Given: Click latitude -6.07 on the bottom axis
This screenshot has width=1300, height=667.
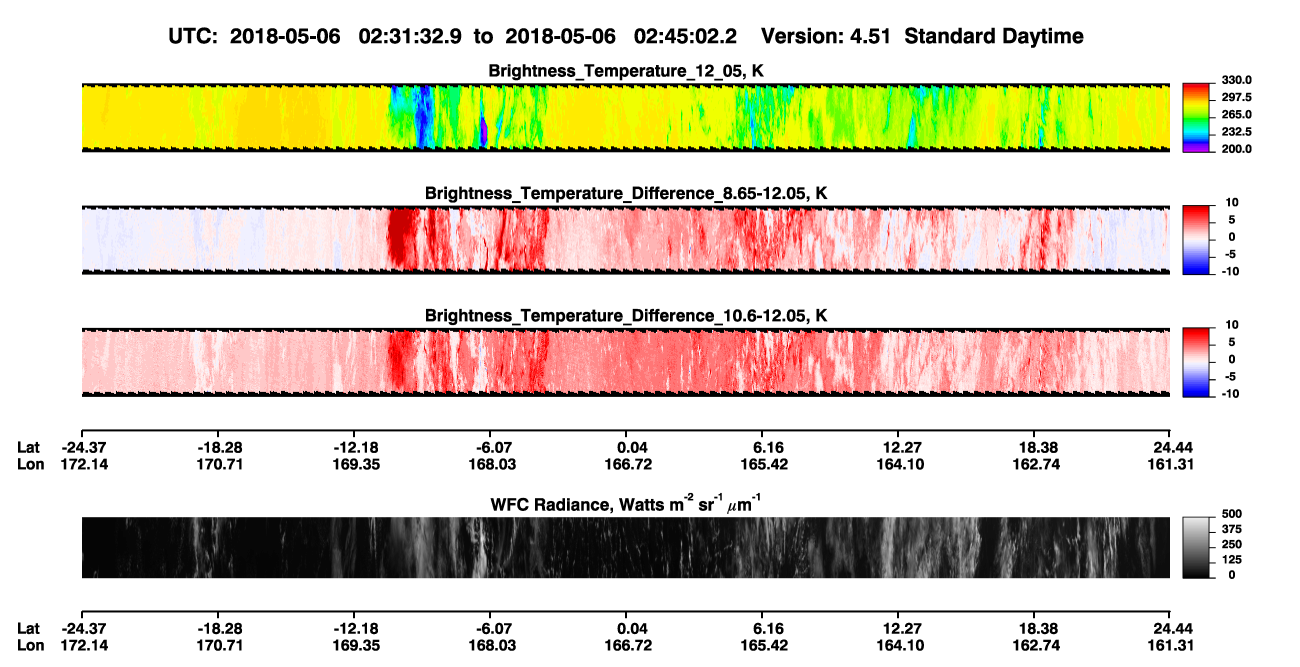Looking at the screenshot, I should [493, 629].
